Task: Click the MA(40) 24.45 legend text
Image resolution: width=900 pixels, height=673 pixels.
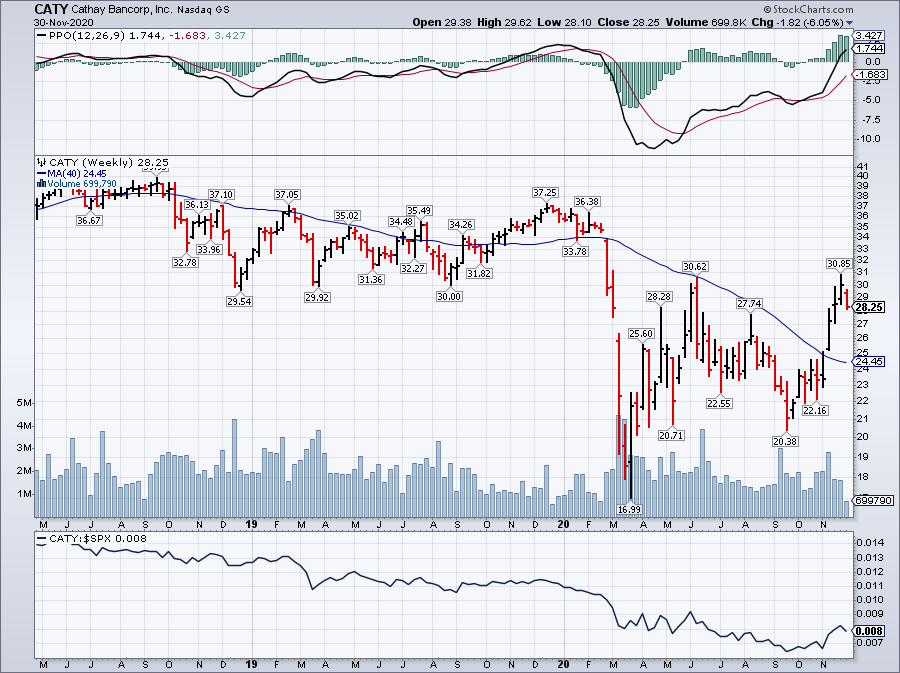Action: [x=77, y=174]
